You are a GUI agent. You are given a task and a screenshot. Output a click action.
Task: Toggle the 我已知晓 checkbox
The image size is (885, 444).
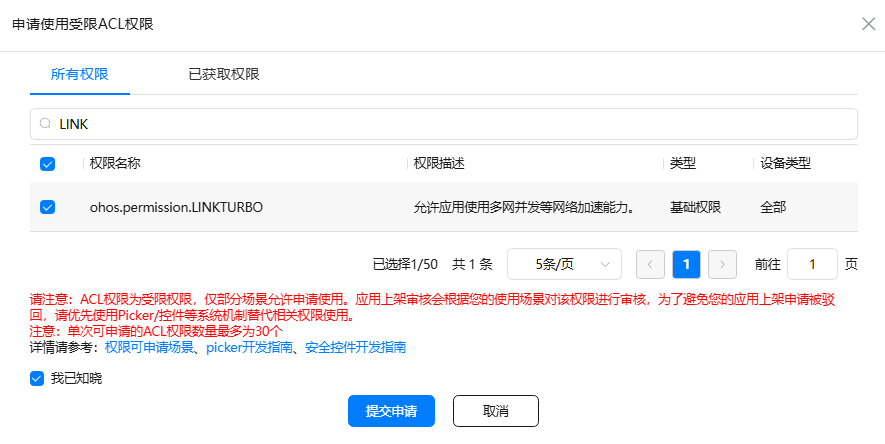[37, 379]
